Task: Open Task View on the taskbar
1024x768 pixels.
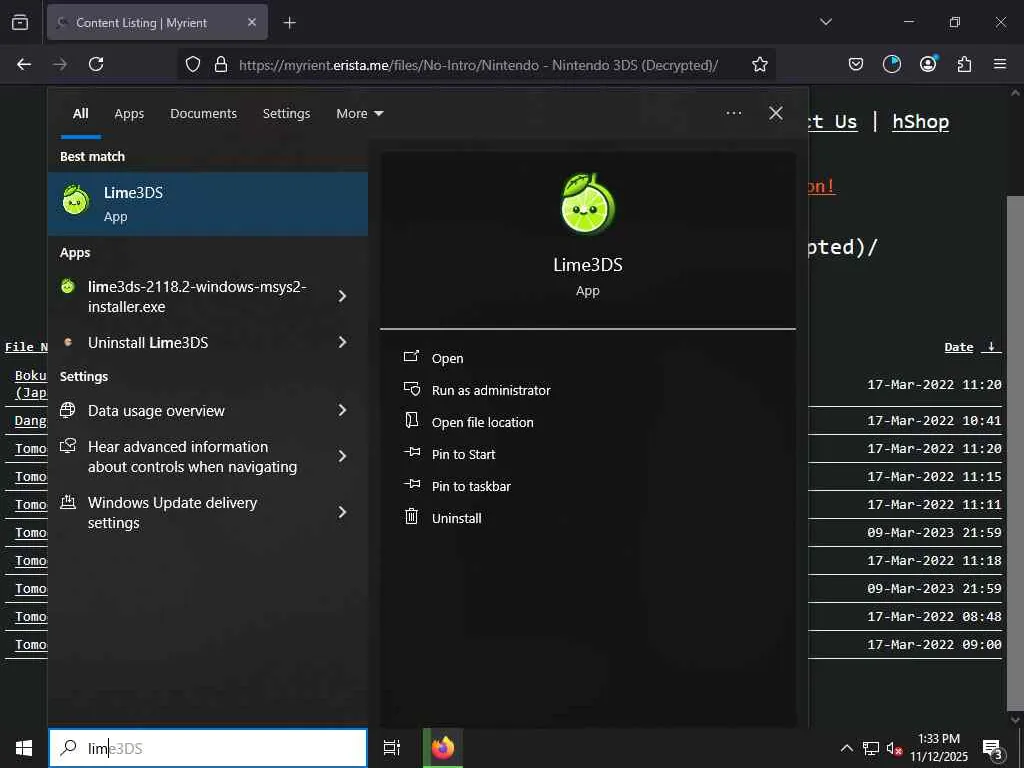Action: point(392,748)
